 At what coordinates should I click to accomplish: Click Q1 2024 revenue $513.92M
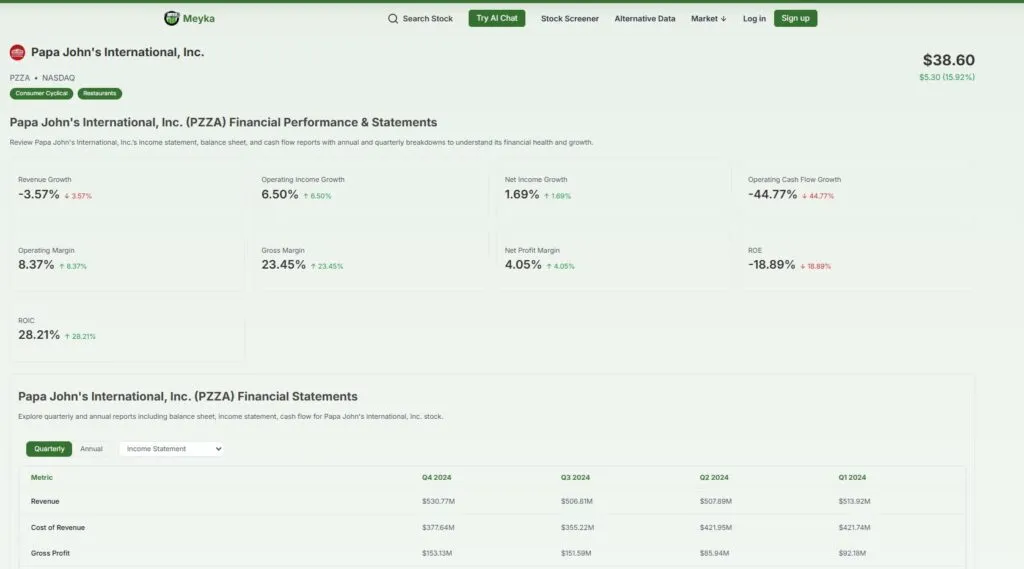(854, 502)
